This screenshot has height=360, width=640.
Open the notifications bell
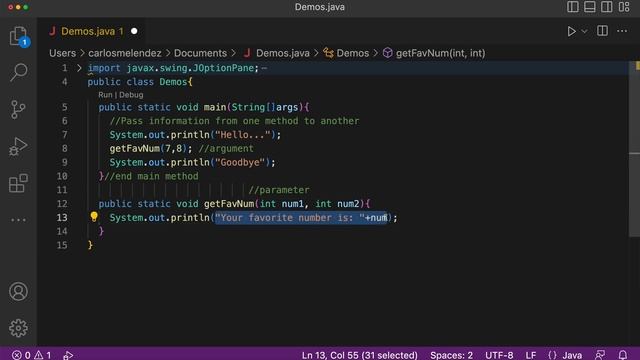623,355
